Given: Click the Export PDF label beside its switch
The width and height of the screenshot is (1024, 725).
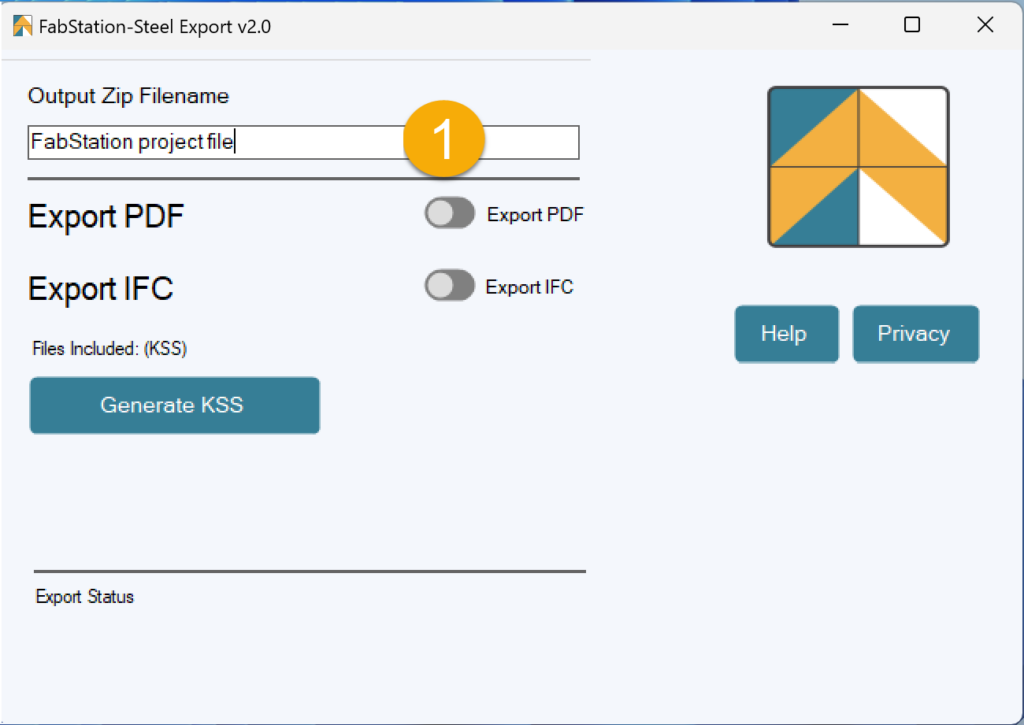Looking at the screenshot, I should point(535,214).
